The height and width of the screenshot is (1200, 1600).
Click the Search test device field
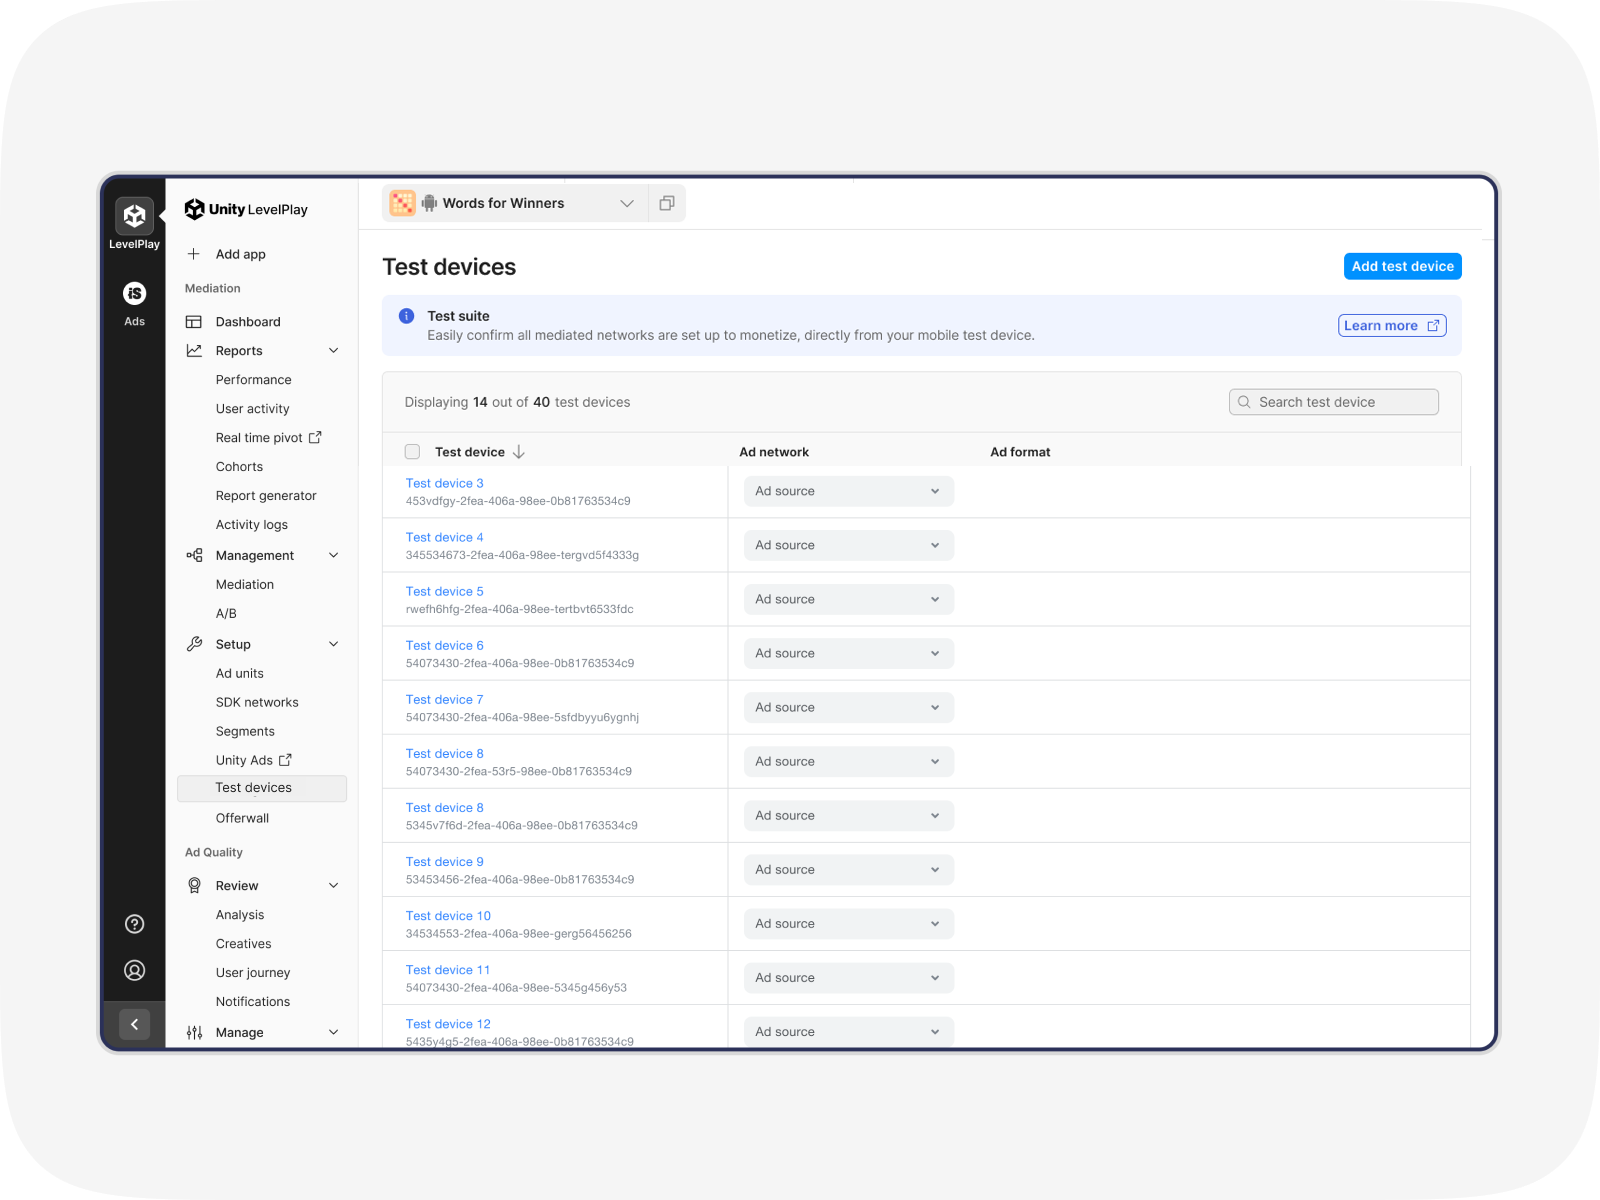[x=1334, y=402]
